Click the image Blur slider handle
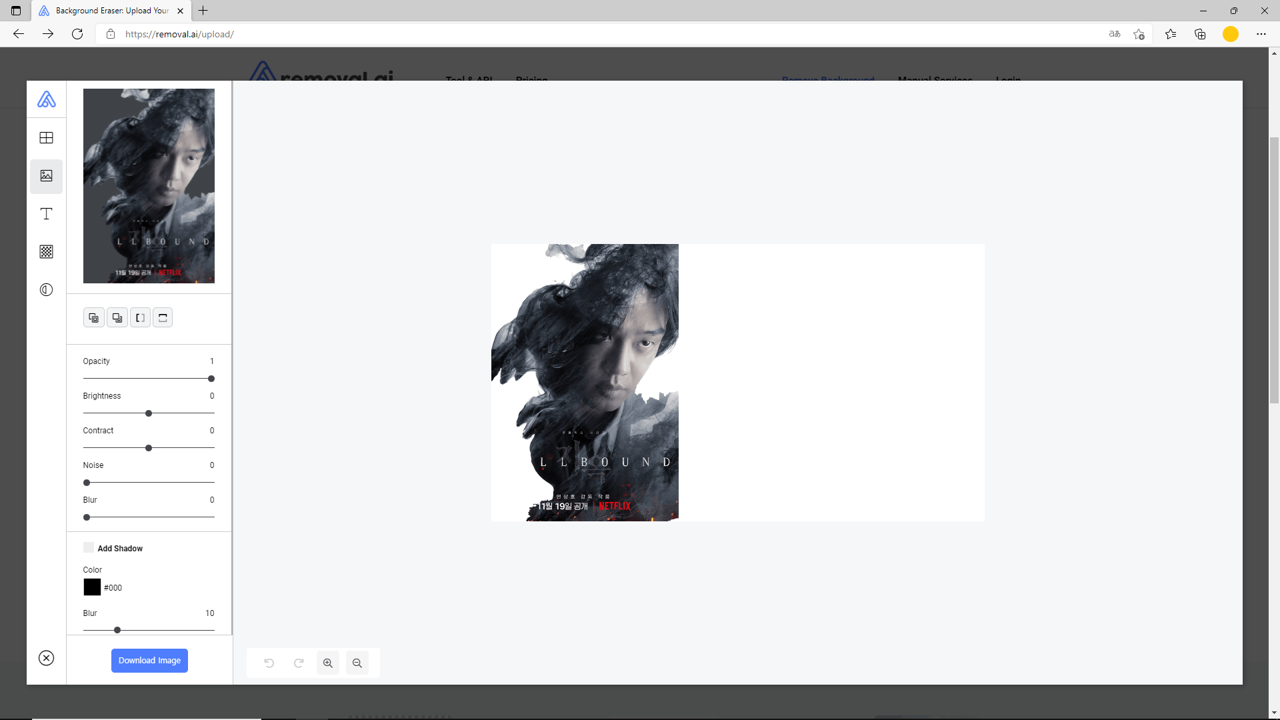Viewport: 1280px width, 720px height. tap(87, 517)
